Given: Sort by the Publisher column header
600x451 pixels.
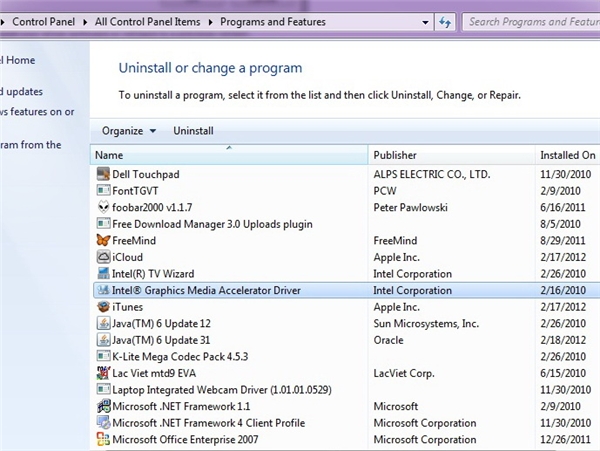Looking at the screenshot, I should (x=452, y=155).
